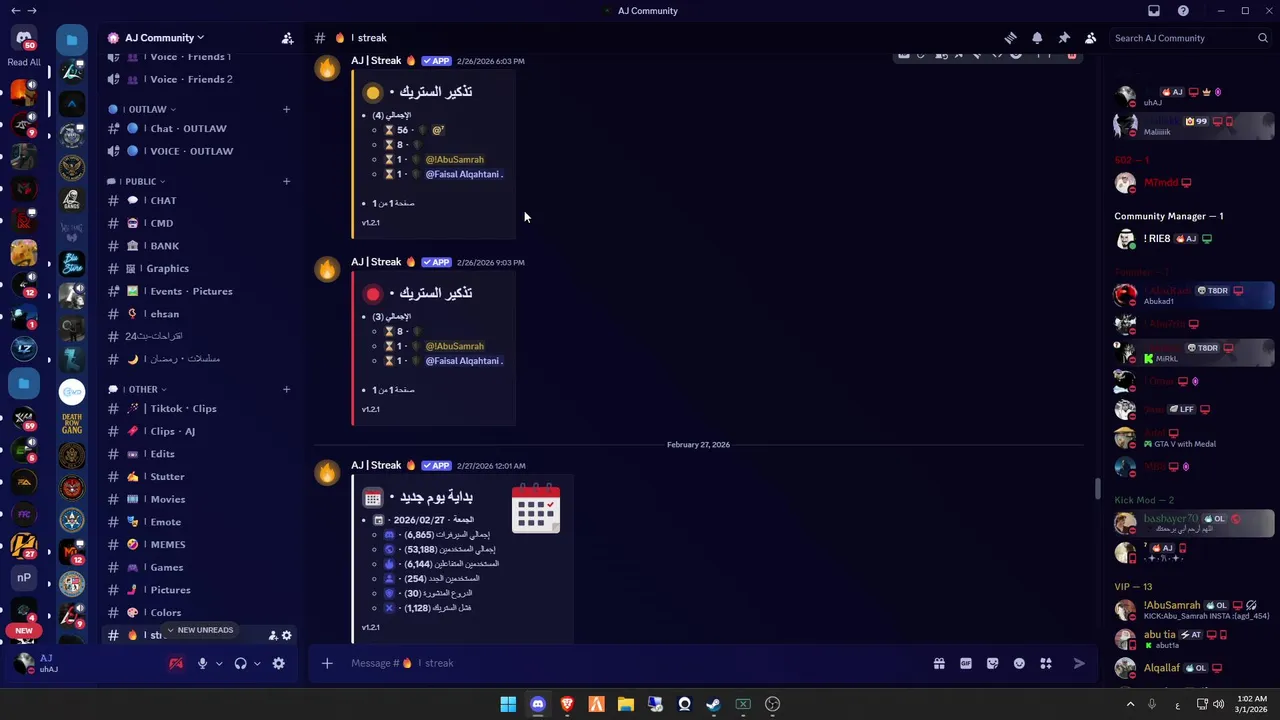Open the CMD channel
Image resolution: width=1280 pixels, height=720 pixels.
point(199,223)
